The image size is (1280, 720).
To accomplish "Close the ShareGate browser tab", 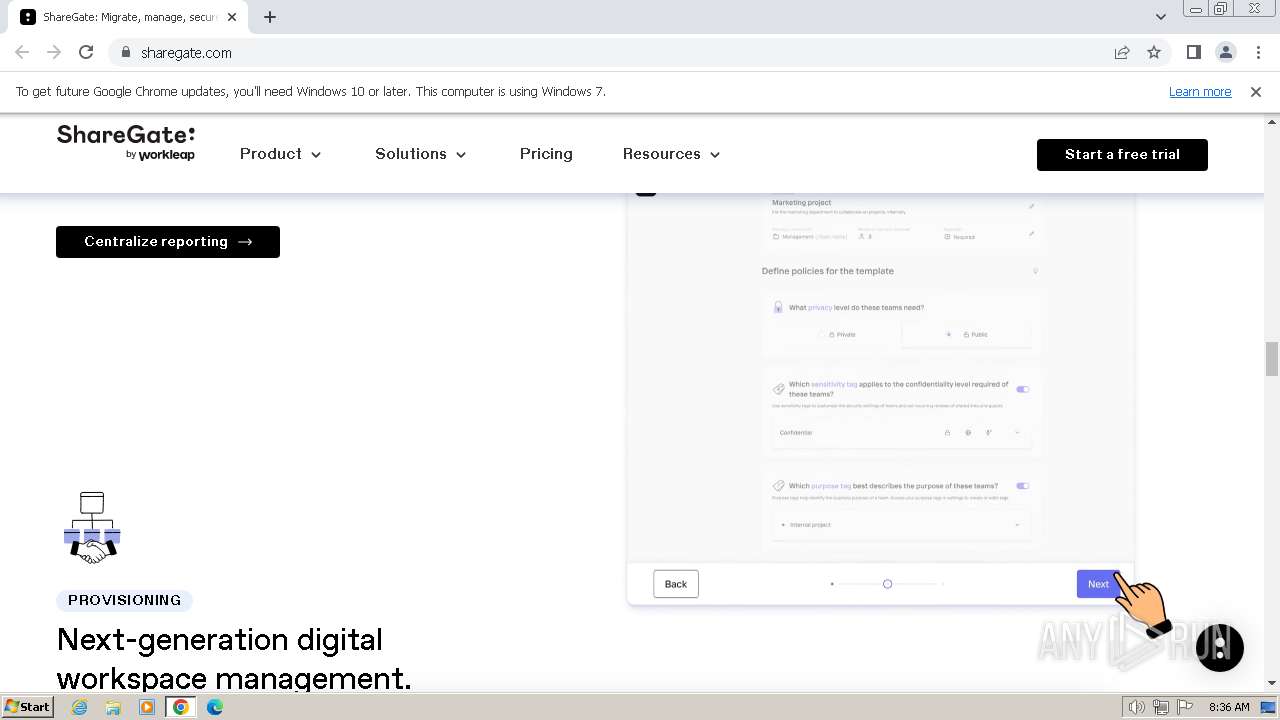I will click(232, 17).
